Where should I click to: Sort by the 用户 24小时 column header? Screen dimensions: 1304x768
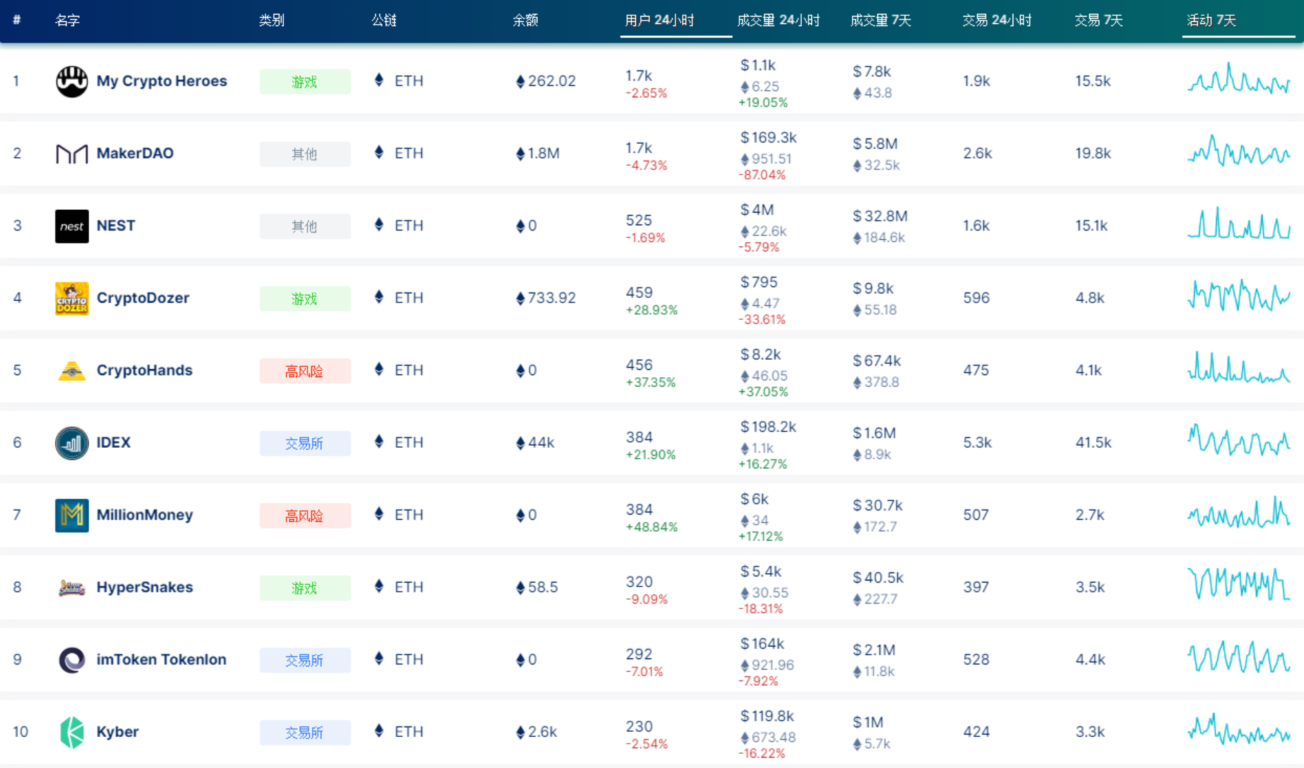click(x=660, y=20)
